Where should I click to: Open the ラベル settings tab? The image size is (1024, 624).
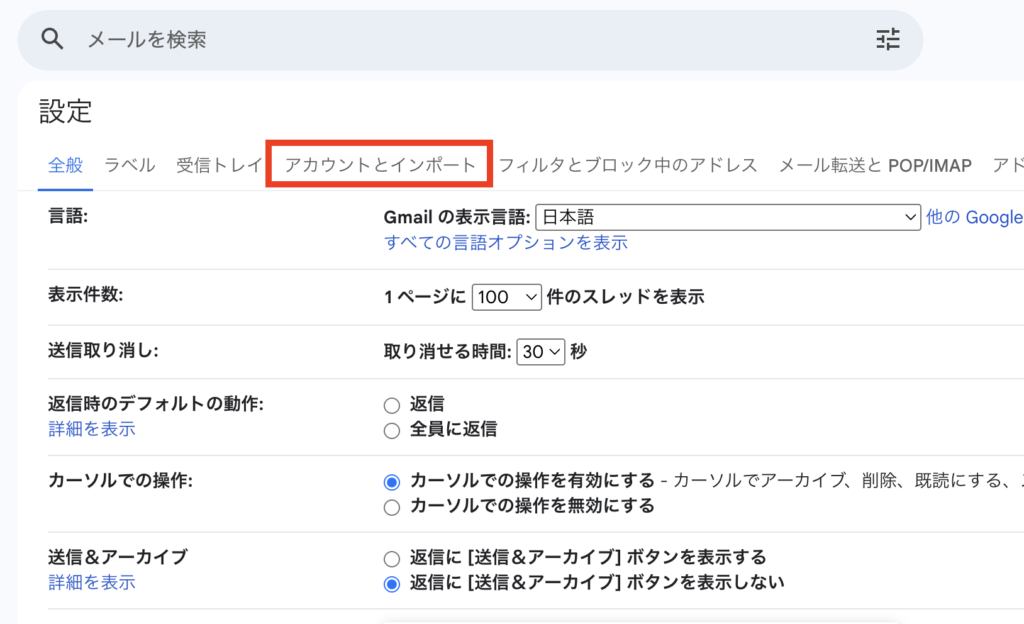(x=130, y=165)
